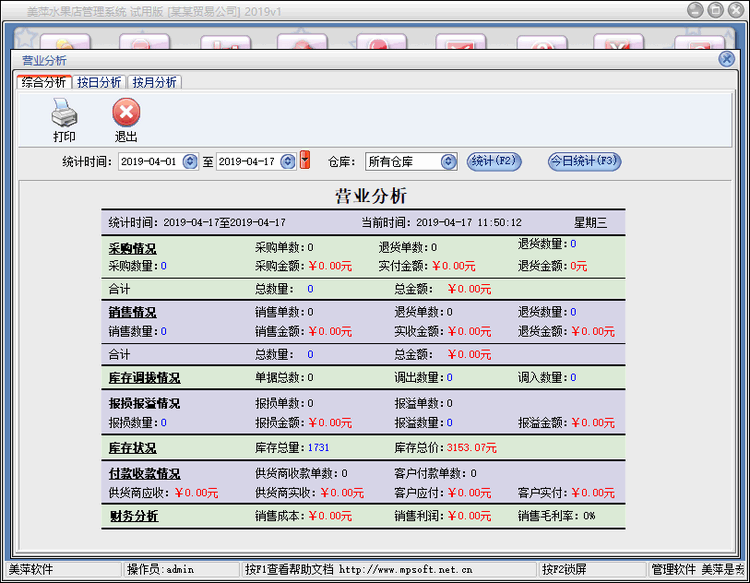Screen dimensions: 750x583
Task: Click the 调入数量 value
Action: point(573,378)
